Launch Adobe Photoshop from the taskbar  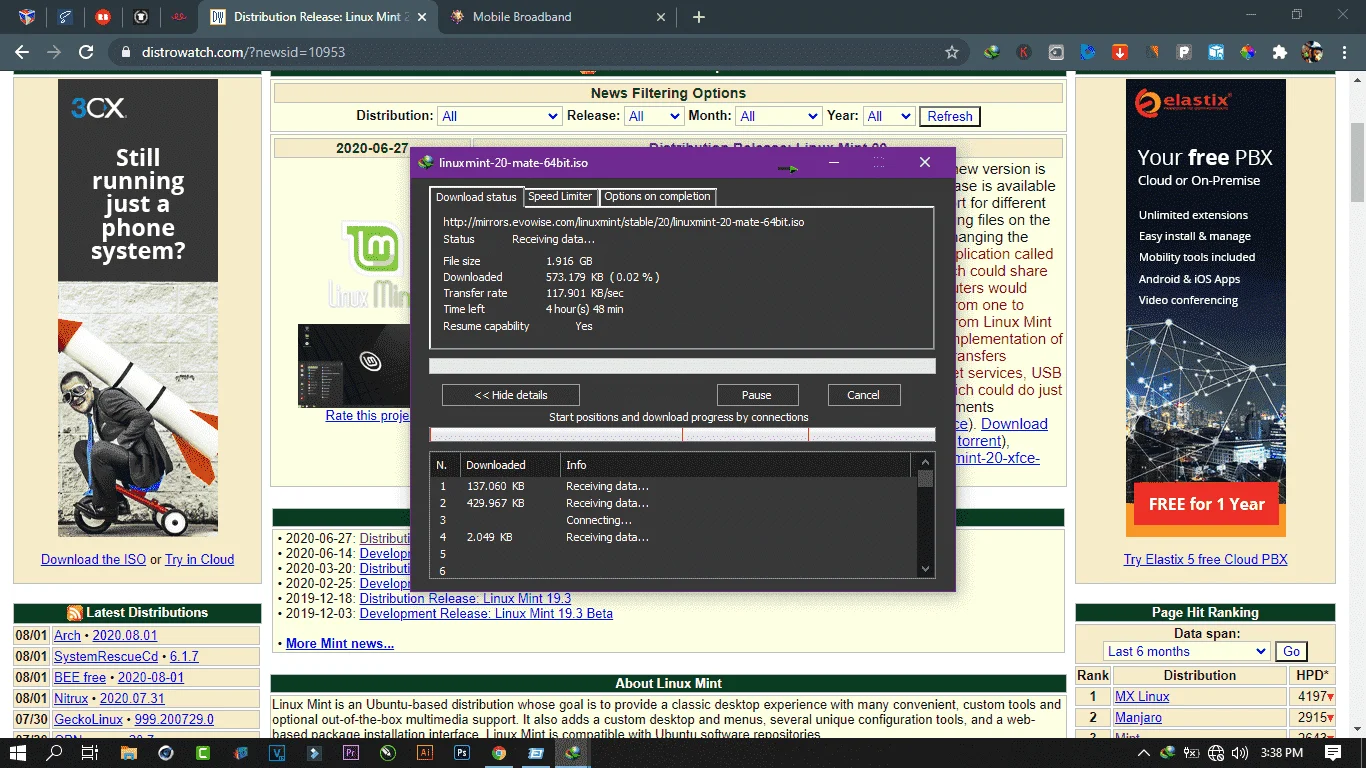(x=462, y=753)
